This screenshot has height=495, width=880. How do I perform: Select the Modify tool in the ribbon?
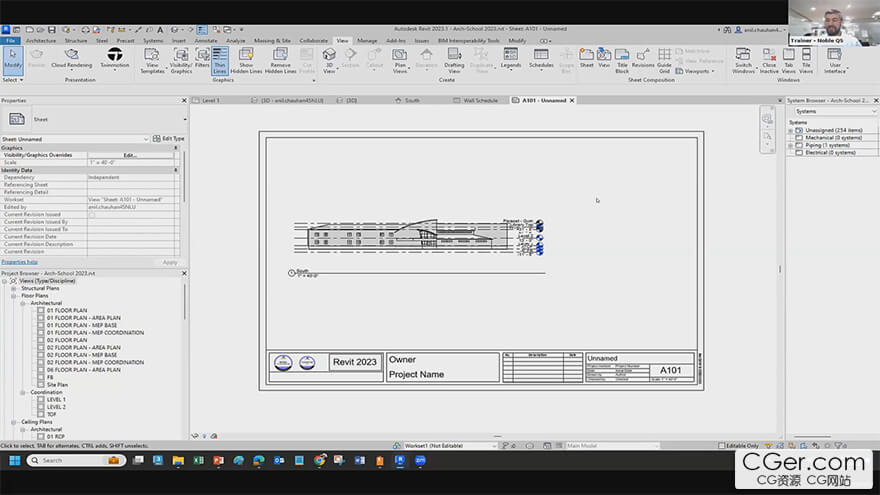12,60
